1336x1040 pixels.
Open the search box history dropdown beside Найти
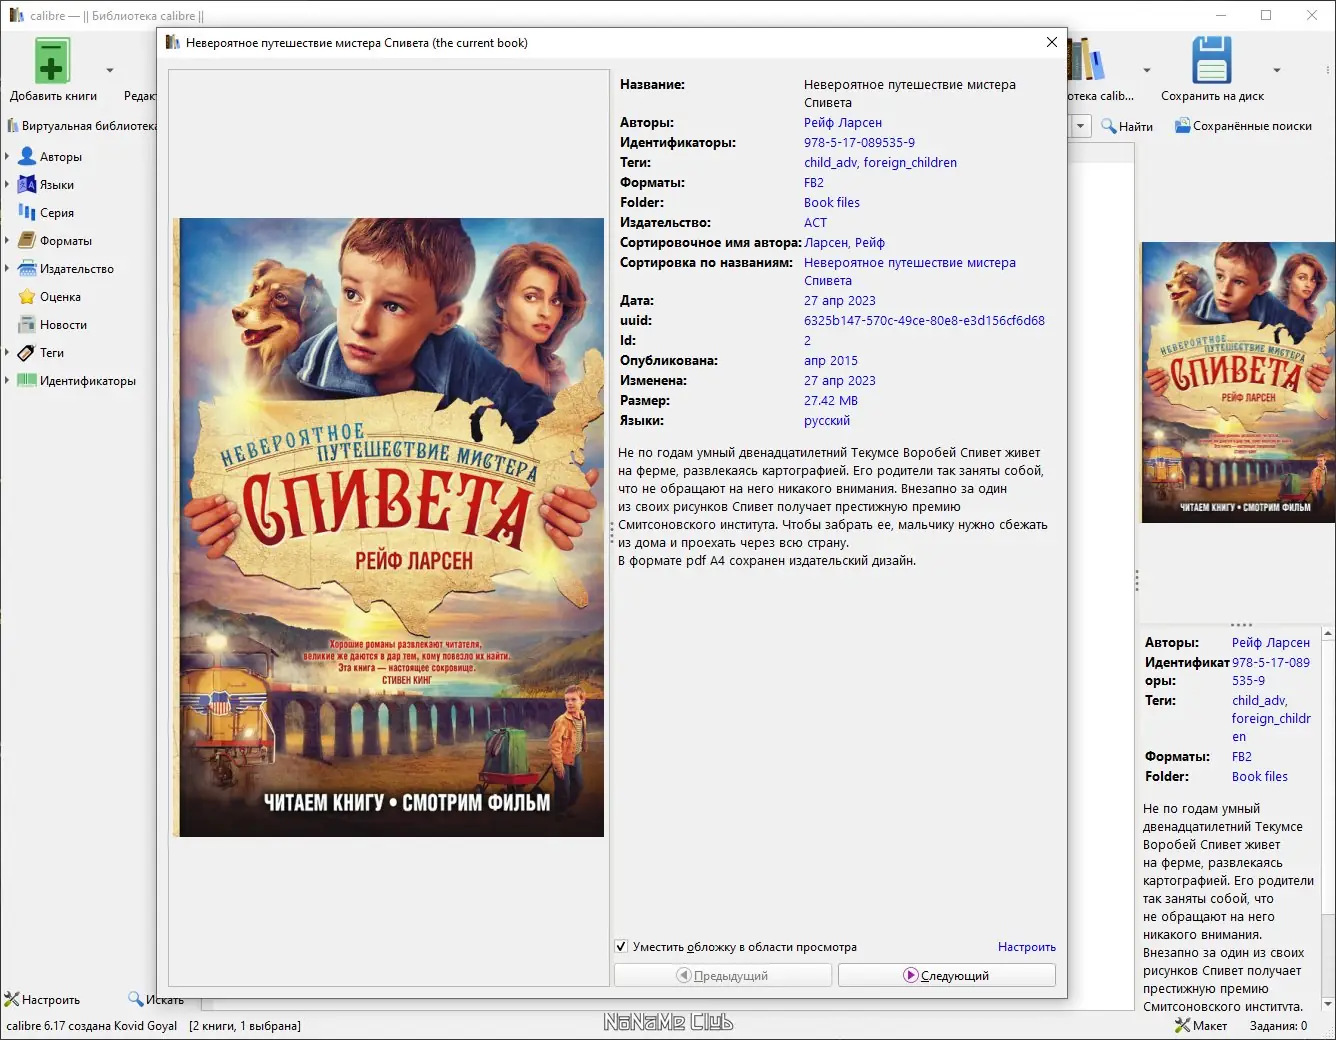click(x=1080, y=126)
